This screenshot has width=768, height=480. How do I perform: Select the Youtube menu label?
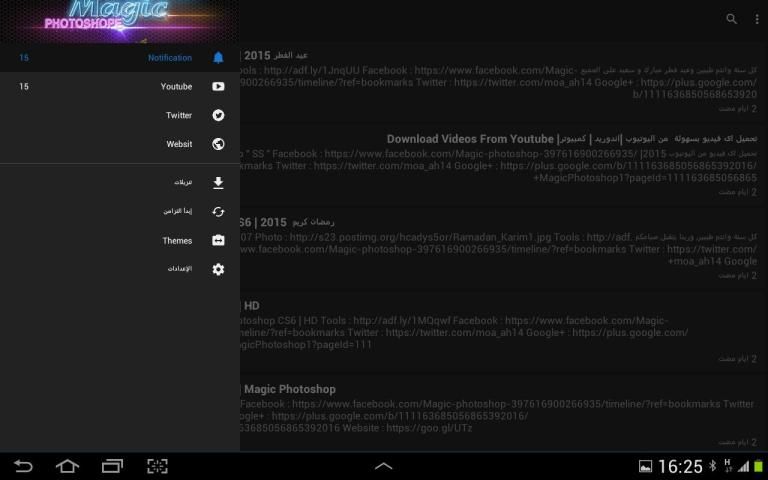176,87
